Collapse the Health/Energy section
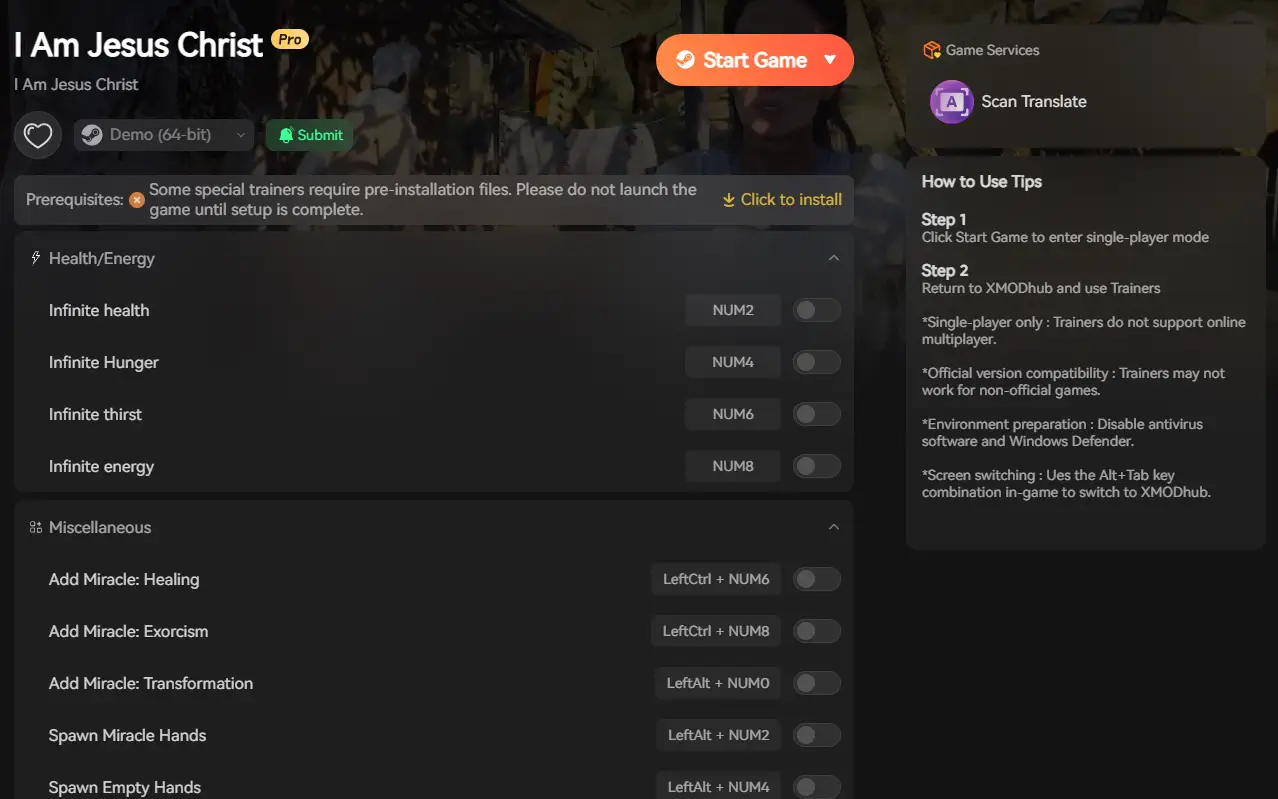Viewport: 1278px width, 799px height. (834, 258)
